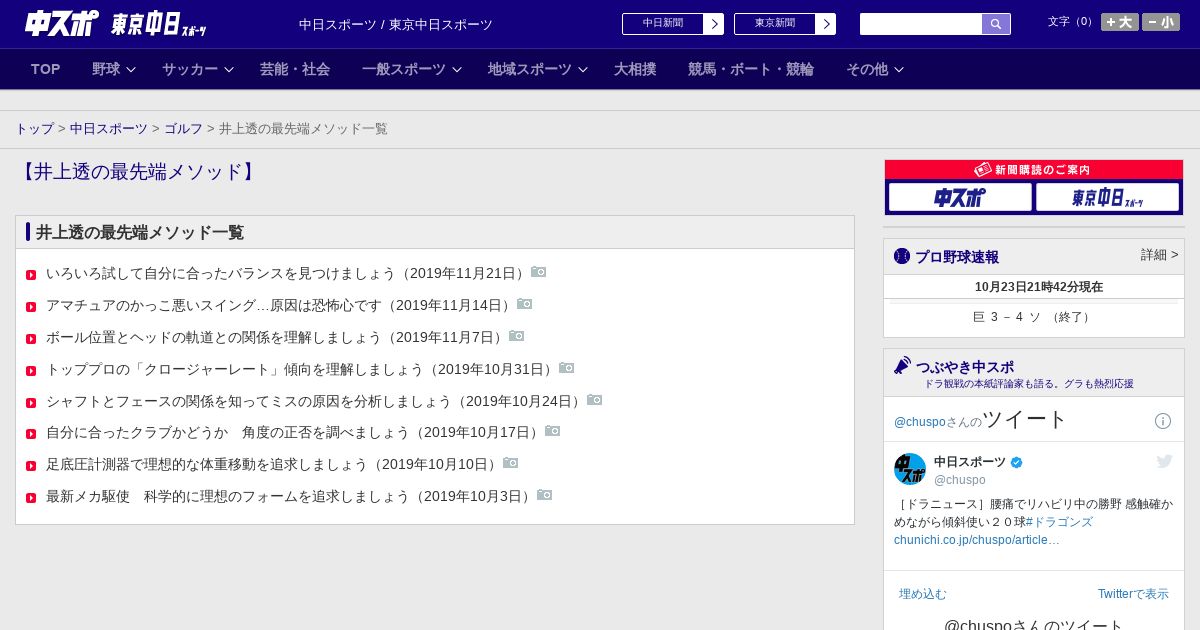The width and height of the screenshot is (1200, 630).
Task: Open the つぶやき中スポ heading
Action: point(965,367)
